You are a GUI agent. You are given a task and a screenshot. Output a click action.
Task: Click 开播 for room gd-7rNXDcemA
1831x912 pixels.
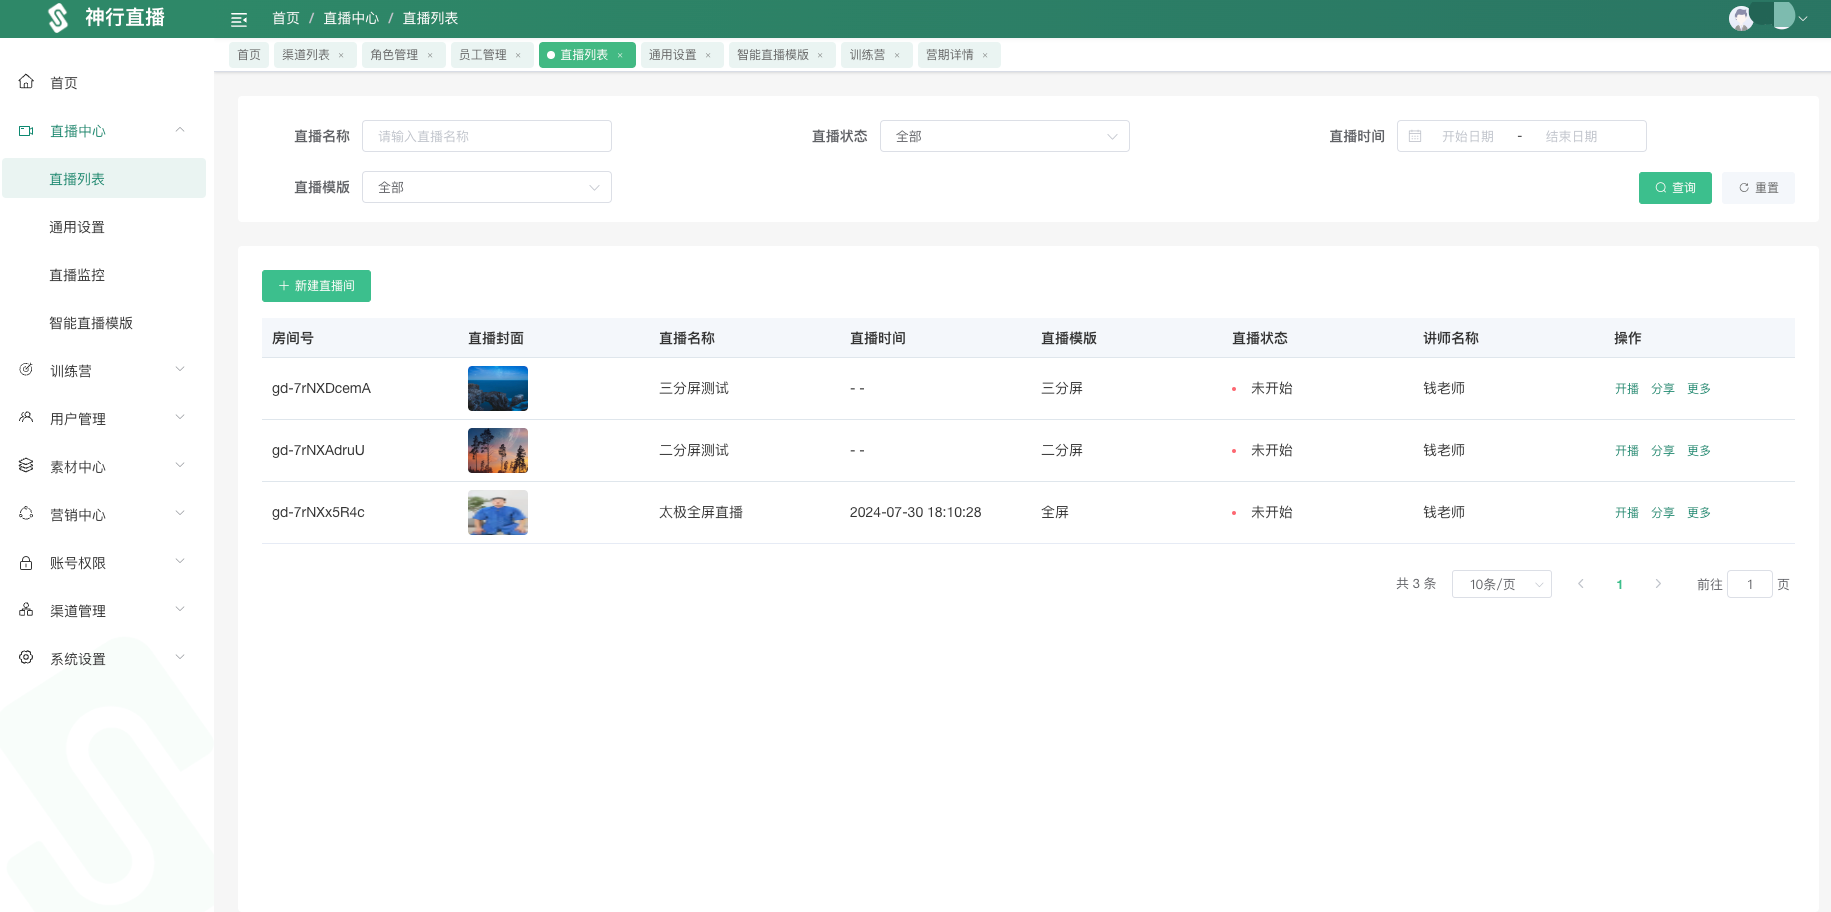point(1627,389)
